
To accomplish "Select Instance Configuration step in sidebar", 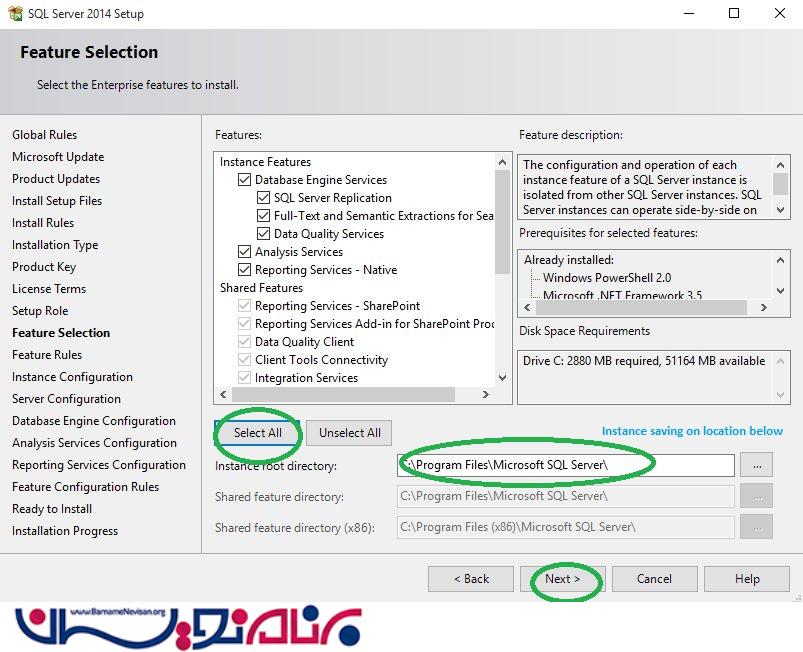I will click(72, 377).
